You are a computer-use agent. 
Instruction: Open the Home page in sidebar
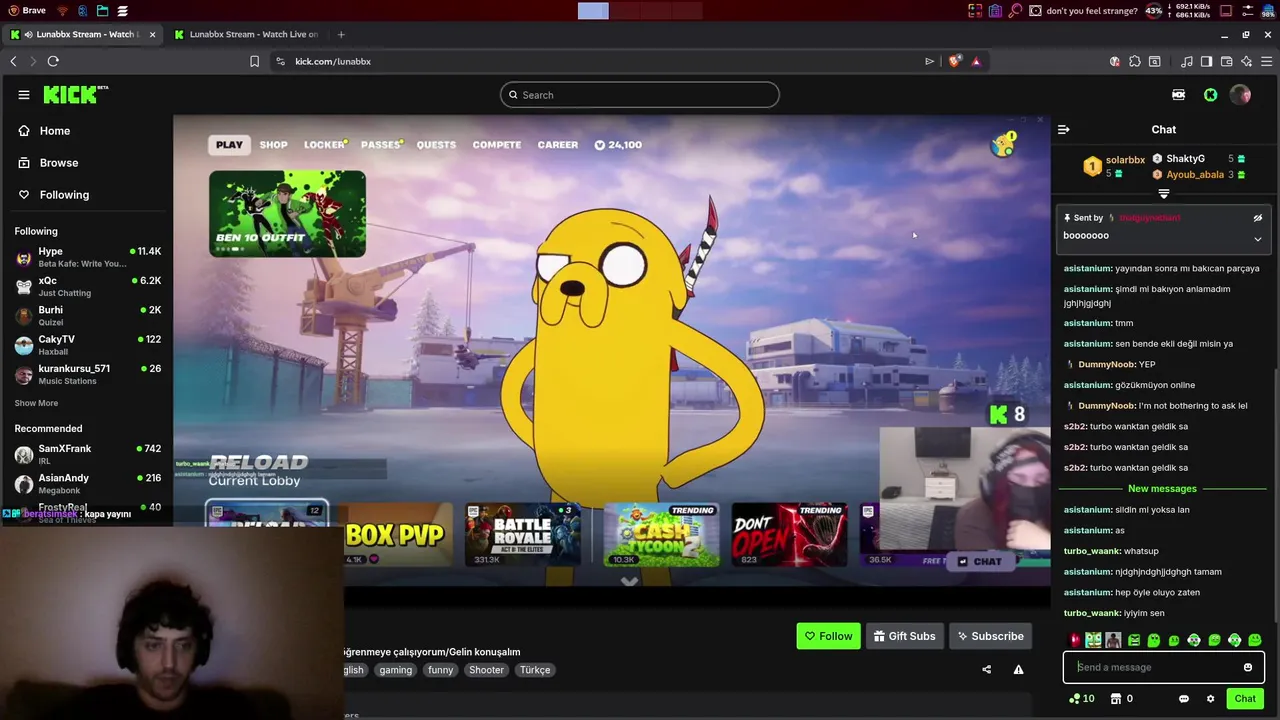click(86, 131)
